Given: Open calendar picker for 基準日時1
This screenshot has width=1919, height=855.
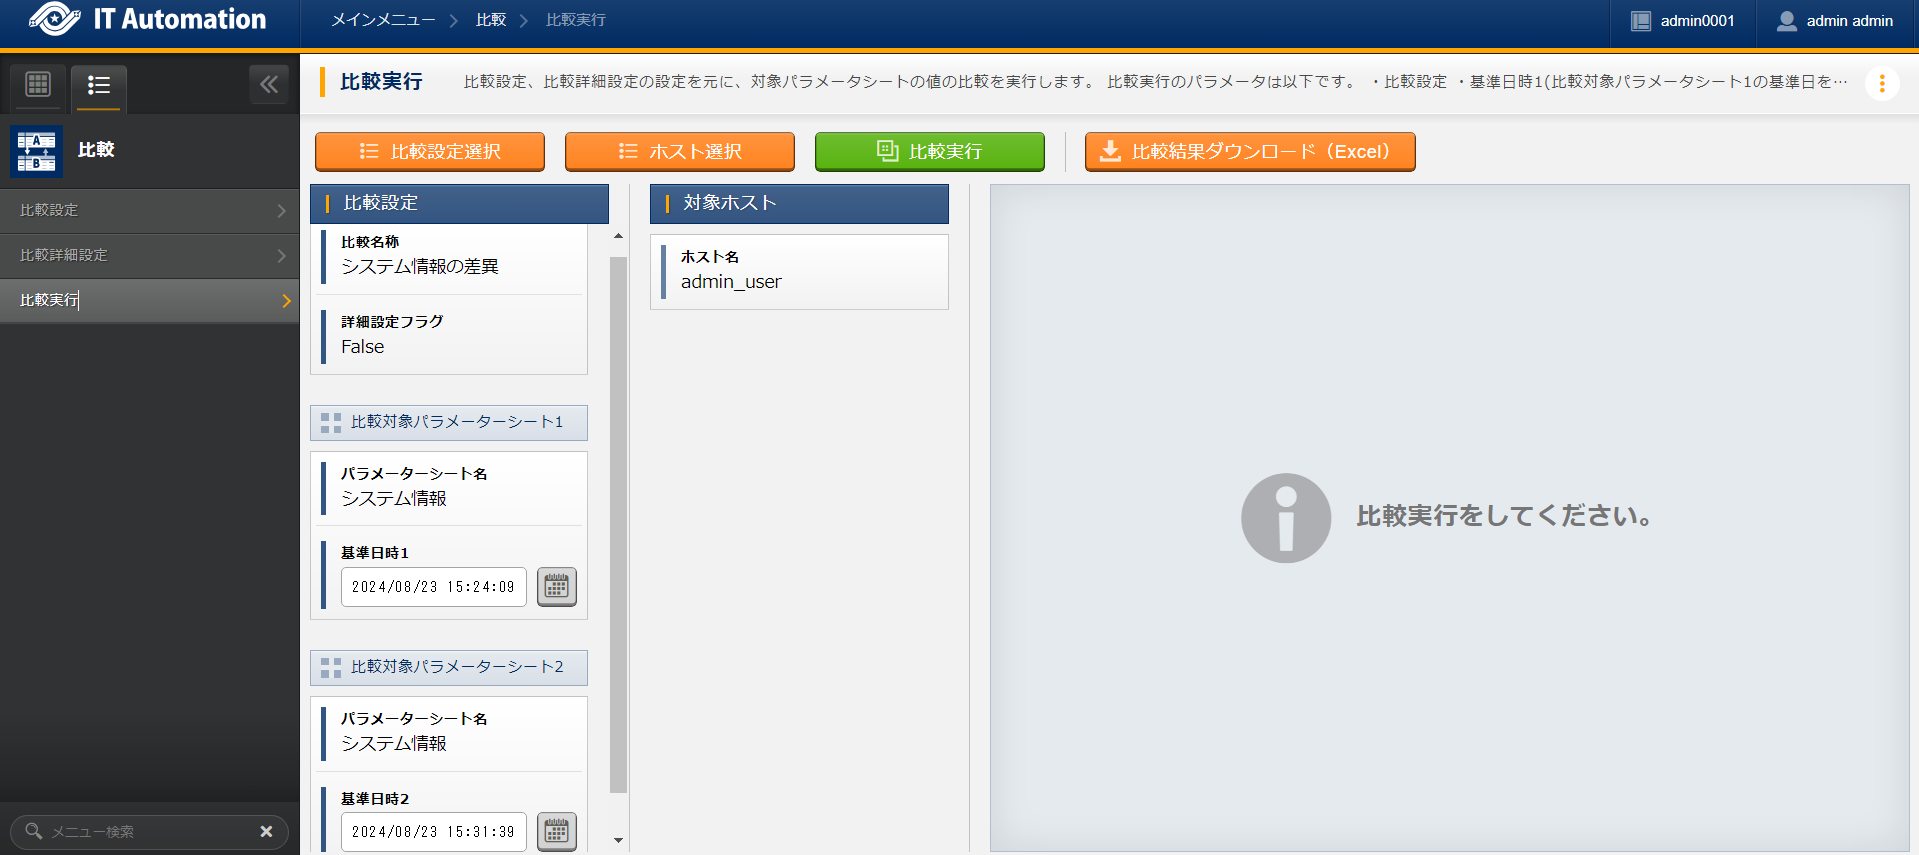Looking at the screenshot, I should point(556,587).
